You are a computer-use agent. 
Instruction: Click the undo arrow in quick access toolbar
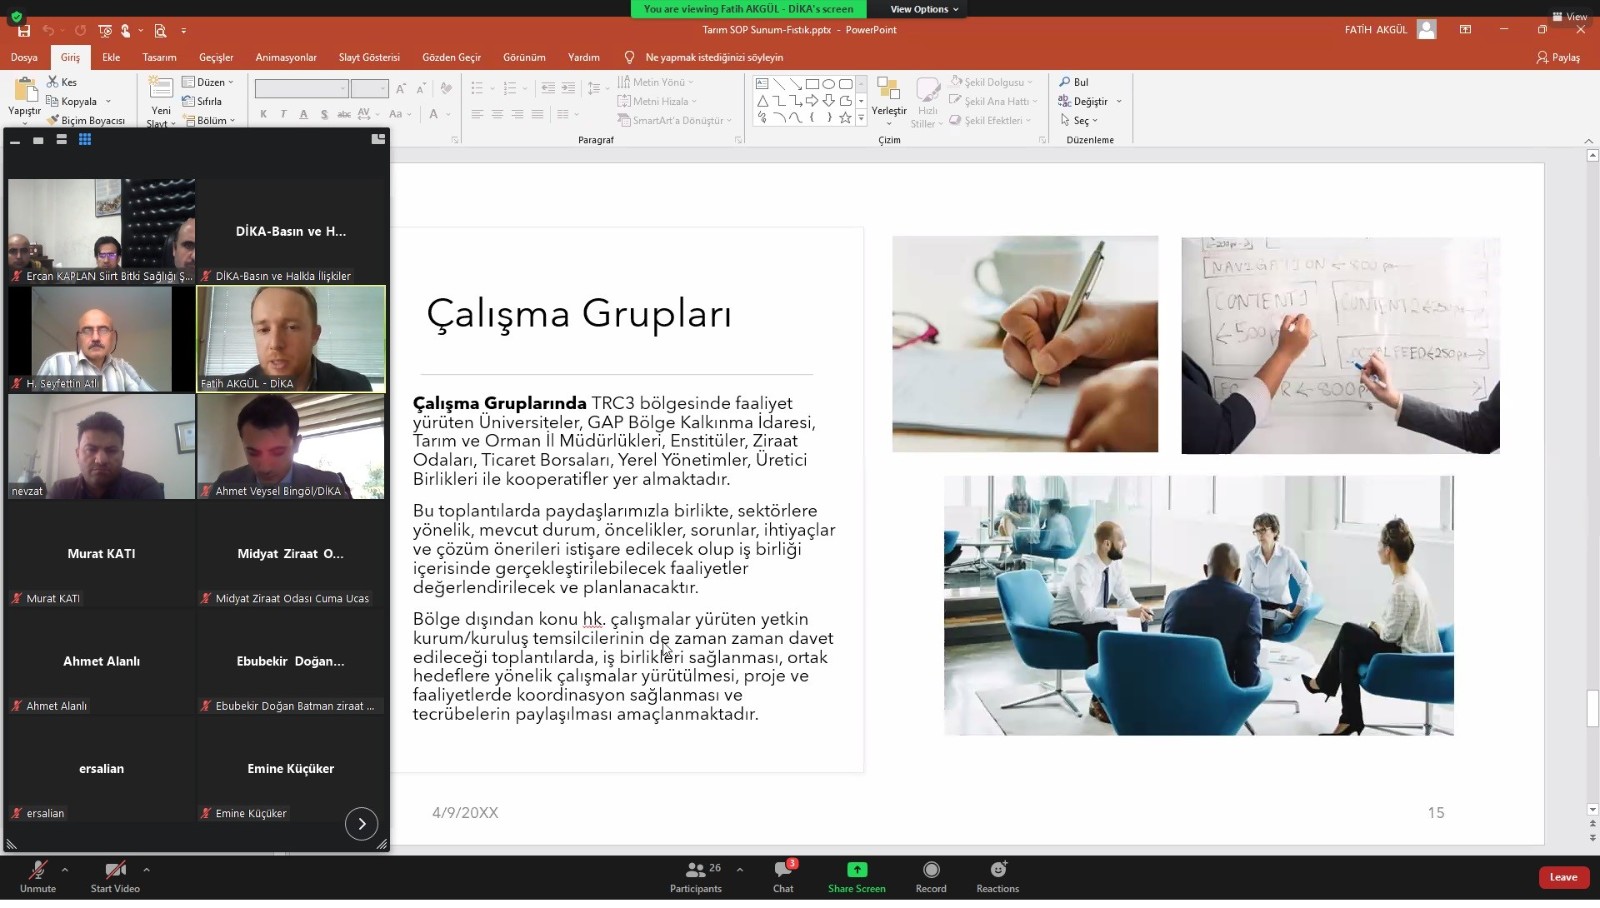point(48,31)
